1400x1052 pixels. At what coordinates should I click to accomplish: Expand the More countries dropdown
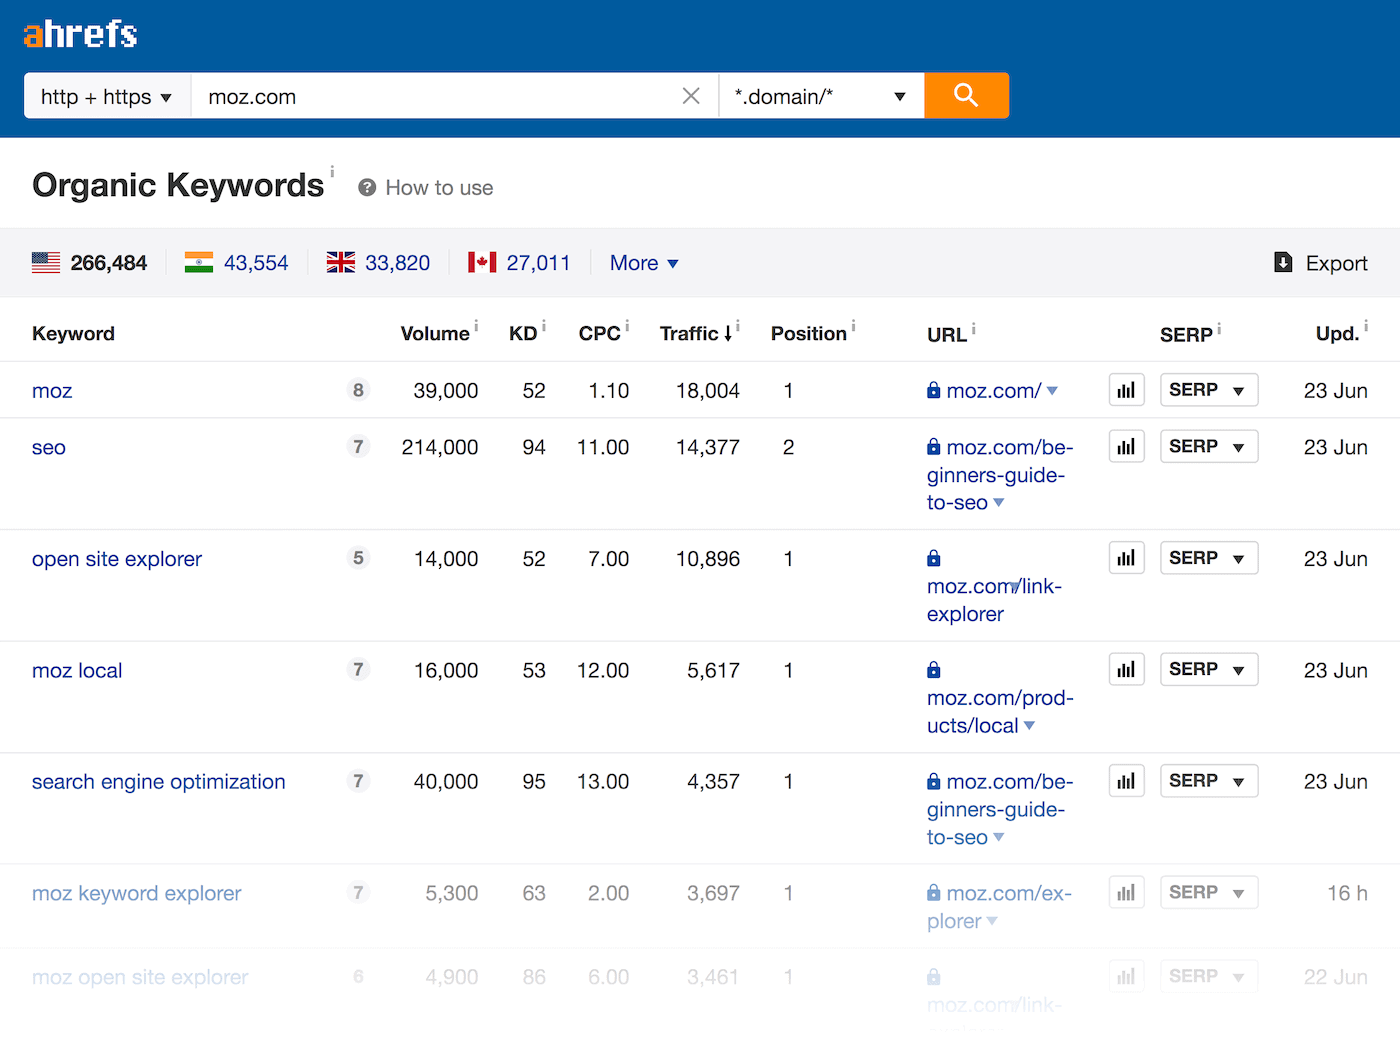644,263
